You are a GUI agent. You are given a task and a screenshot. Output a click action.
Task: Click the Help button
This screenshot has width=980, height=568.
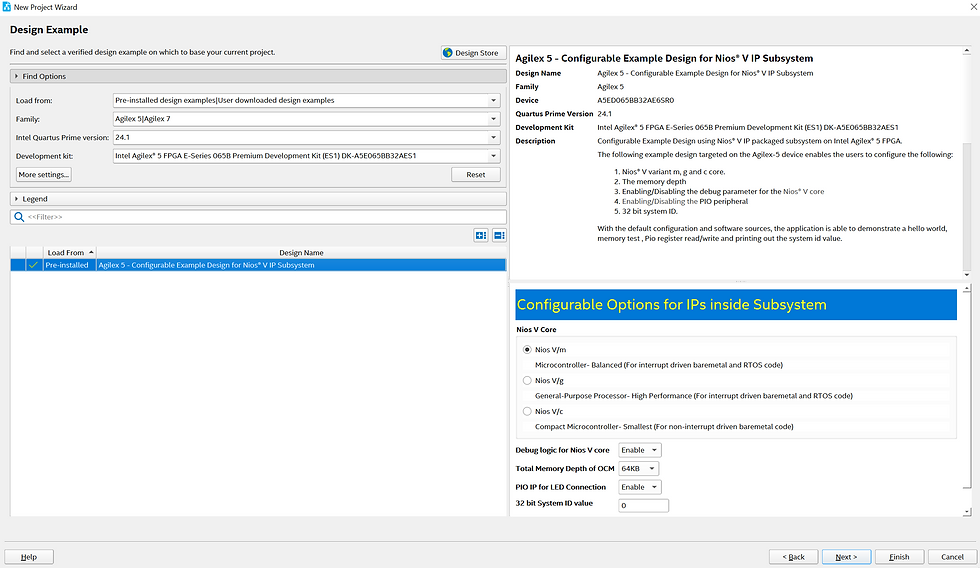coord(29,557)
